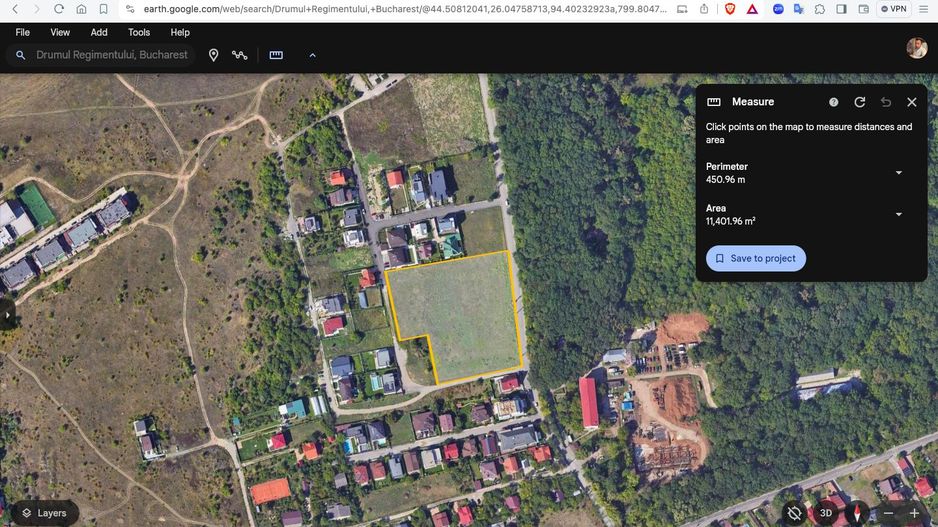938x527 pixels.
Task: Click the install app icon in address bar
Action: click(x=682, y=9)
